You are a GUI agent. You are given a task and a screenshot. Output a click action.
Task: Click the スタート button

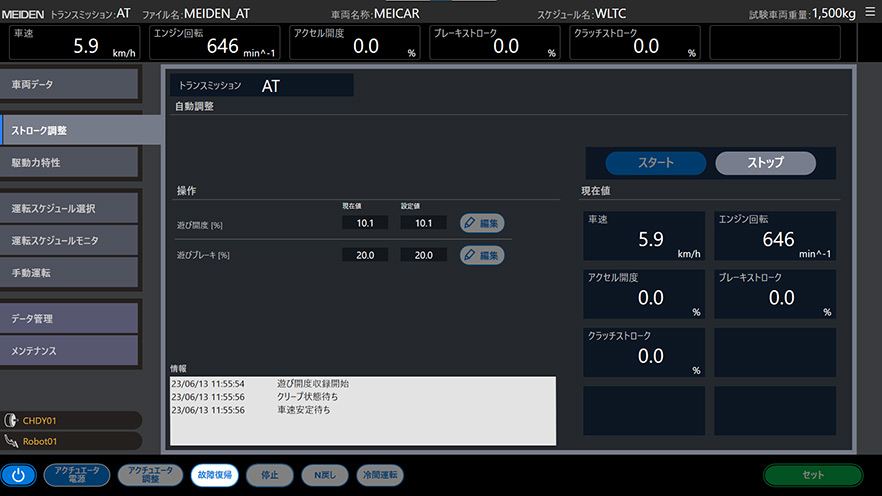point(656,163)
